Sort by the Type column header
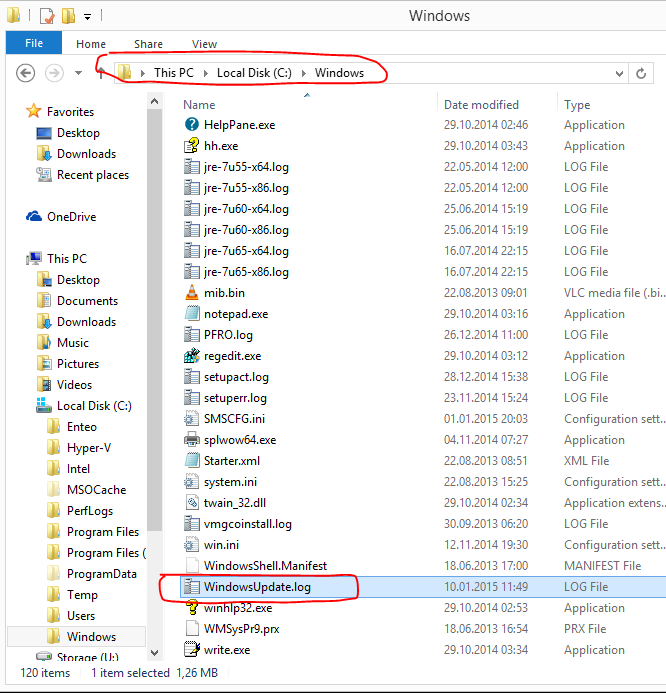This screenshot has height=693, width=666. coord(577,105)
